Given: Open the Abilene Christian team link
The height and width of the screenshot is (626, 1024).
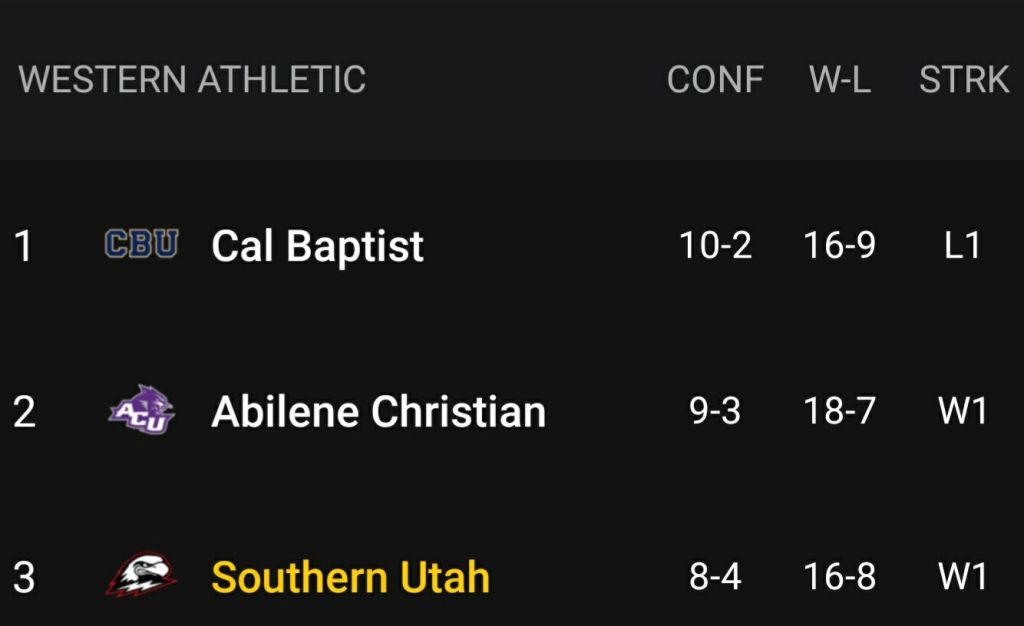Looking at the screenshot, I should pyautogui.click(x=378, y=412).
